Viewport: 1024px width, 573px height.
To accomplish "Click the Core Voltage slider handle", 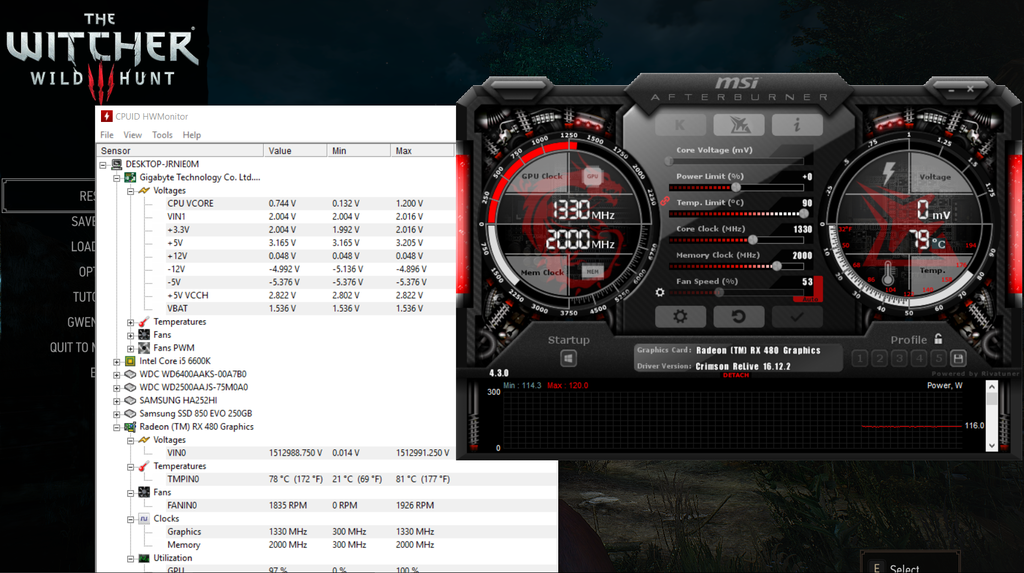I will click(669, 161).
